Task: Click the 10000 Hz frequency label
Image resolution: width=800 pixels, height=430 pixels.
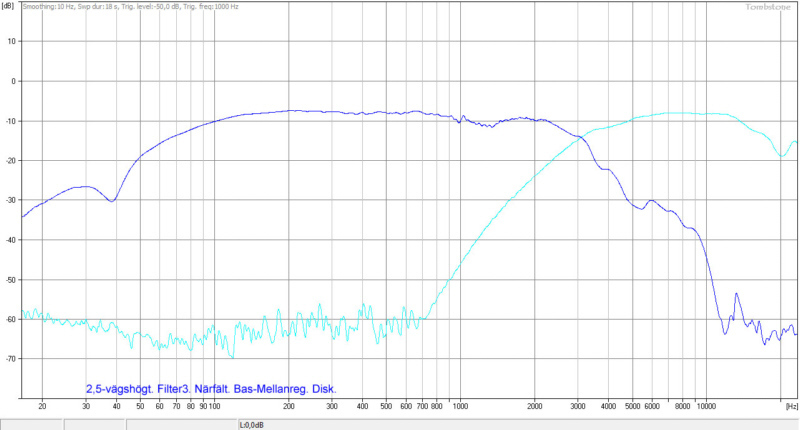Action: click(x=707, y=407)
